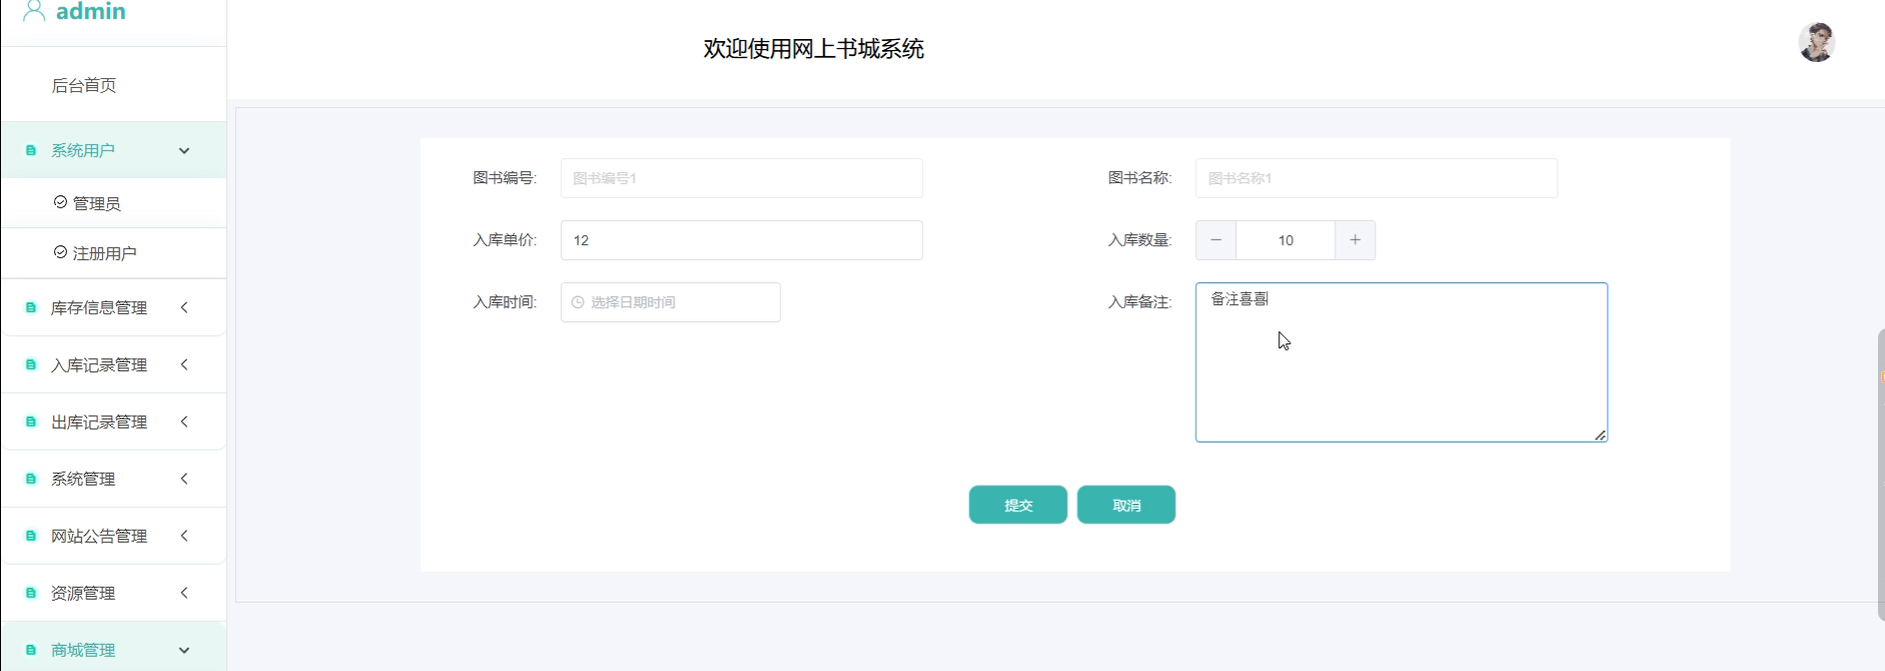
Task: Click the 商城管理 document icon
Action: (31, 649)
